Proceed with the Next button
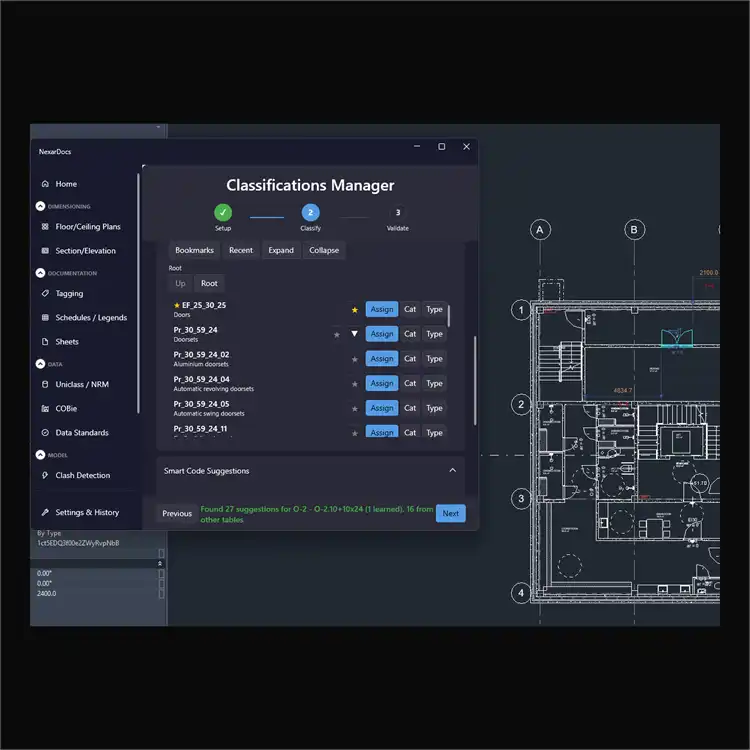 pos(451,513)
